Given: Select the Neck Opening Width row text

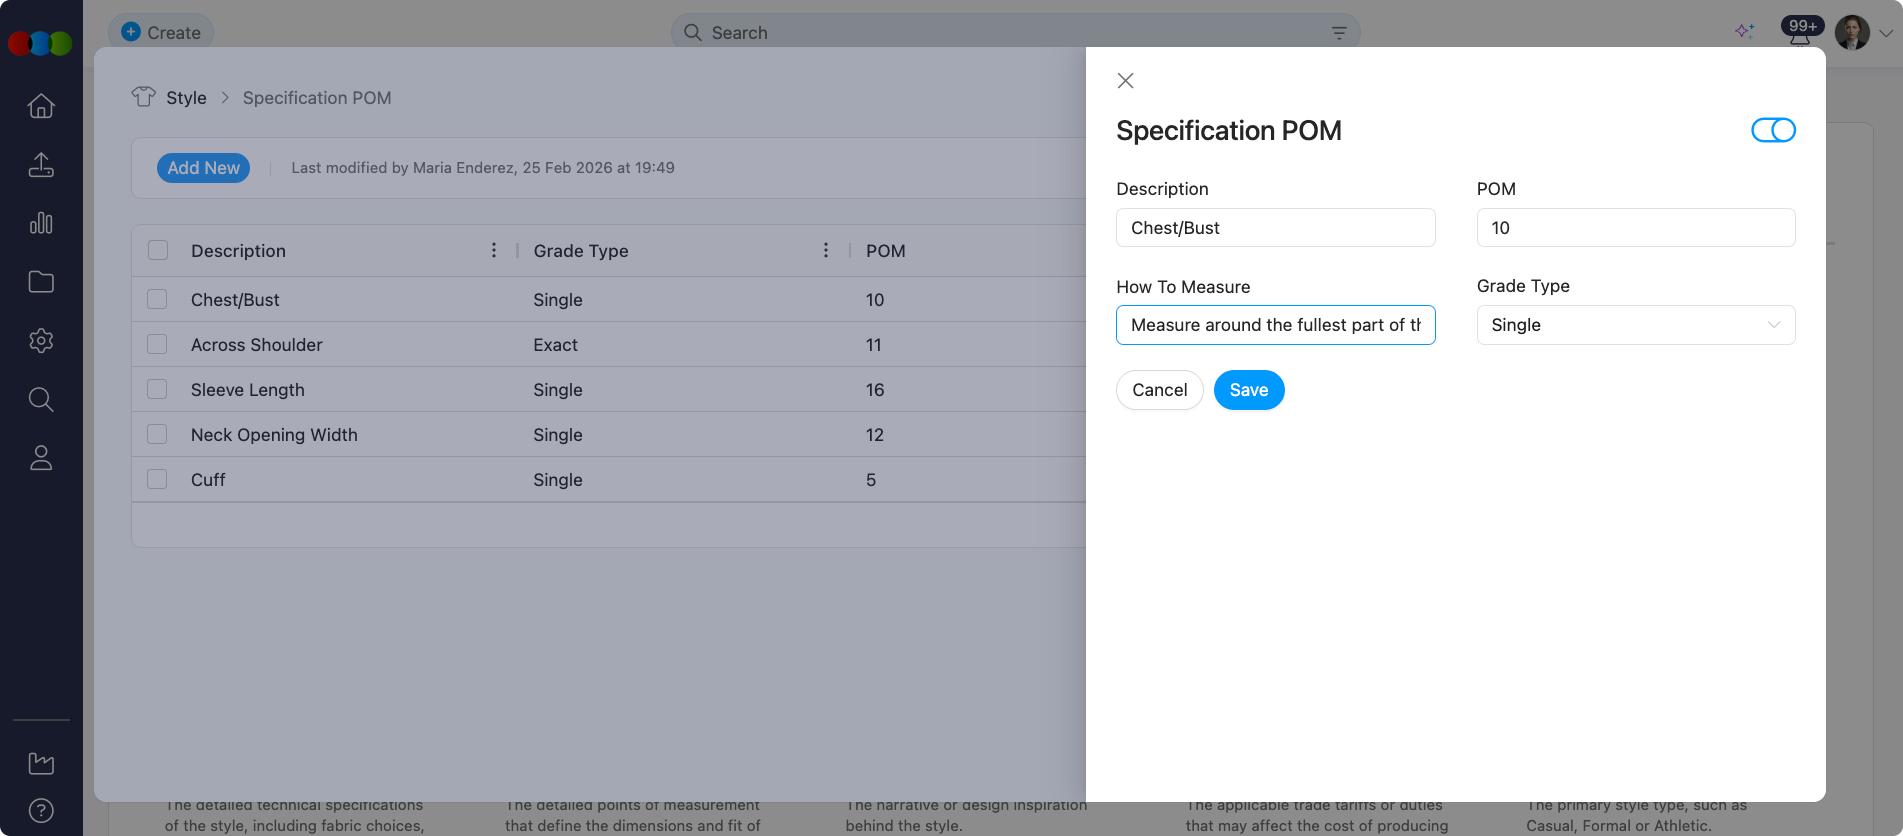Looking at the screenshot, I should tap(274, 435).
